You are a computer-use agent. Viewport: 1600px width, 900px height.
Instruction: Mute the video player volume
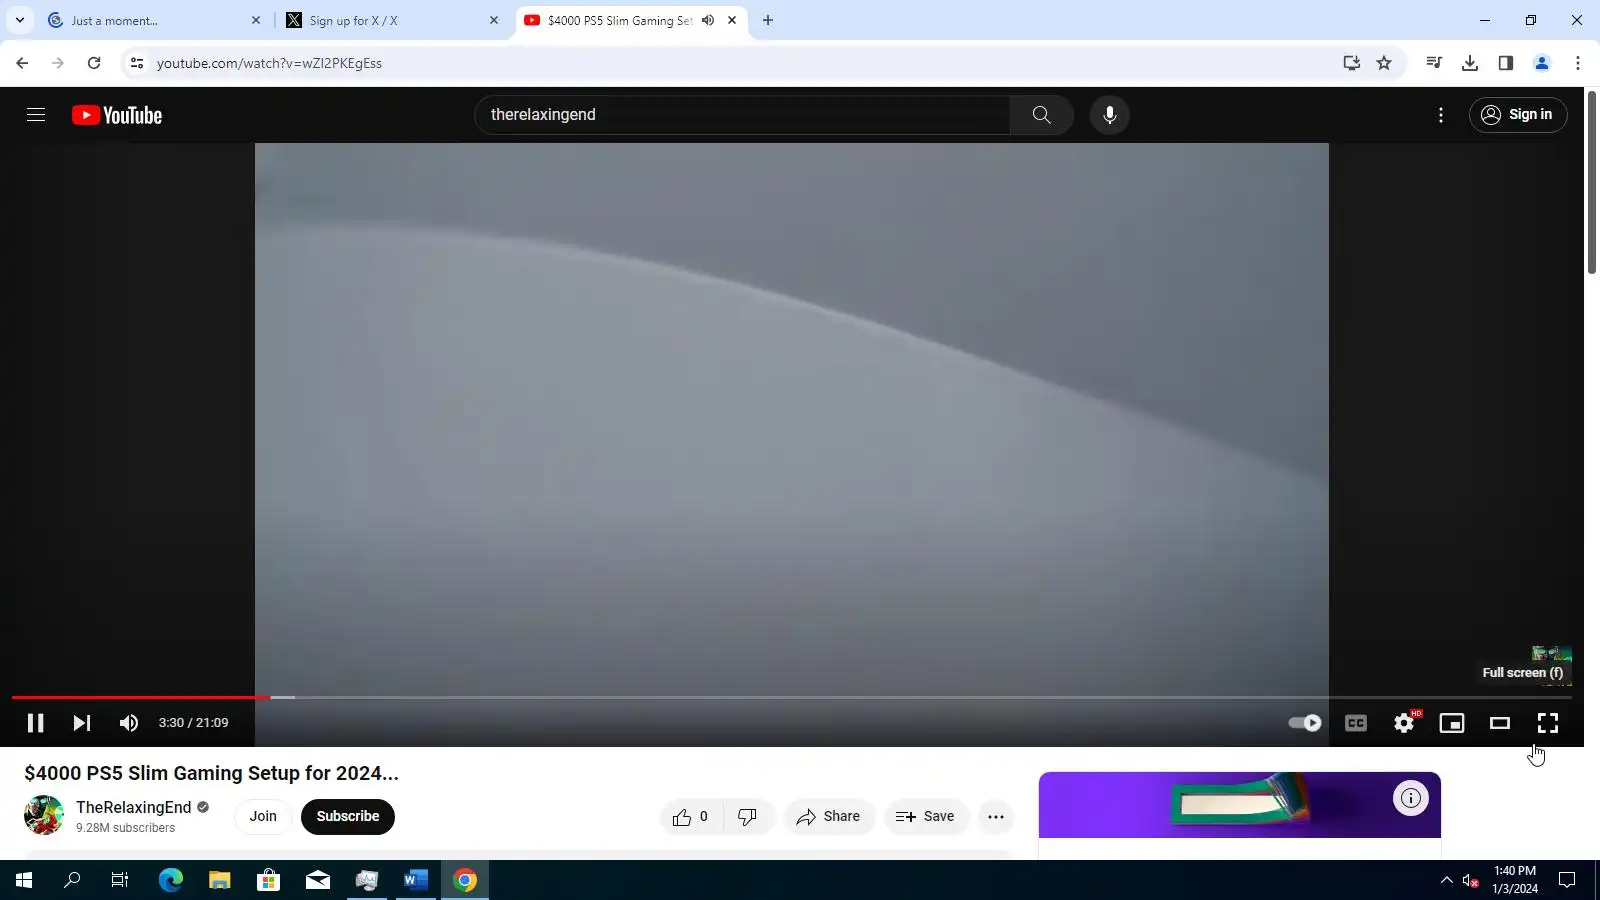pos(129,723)
